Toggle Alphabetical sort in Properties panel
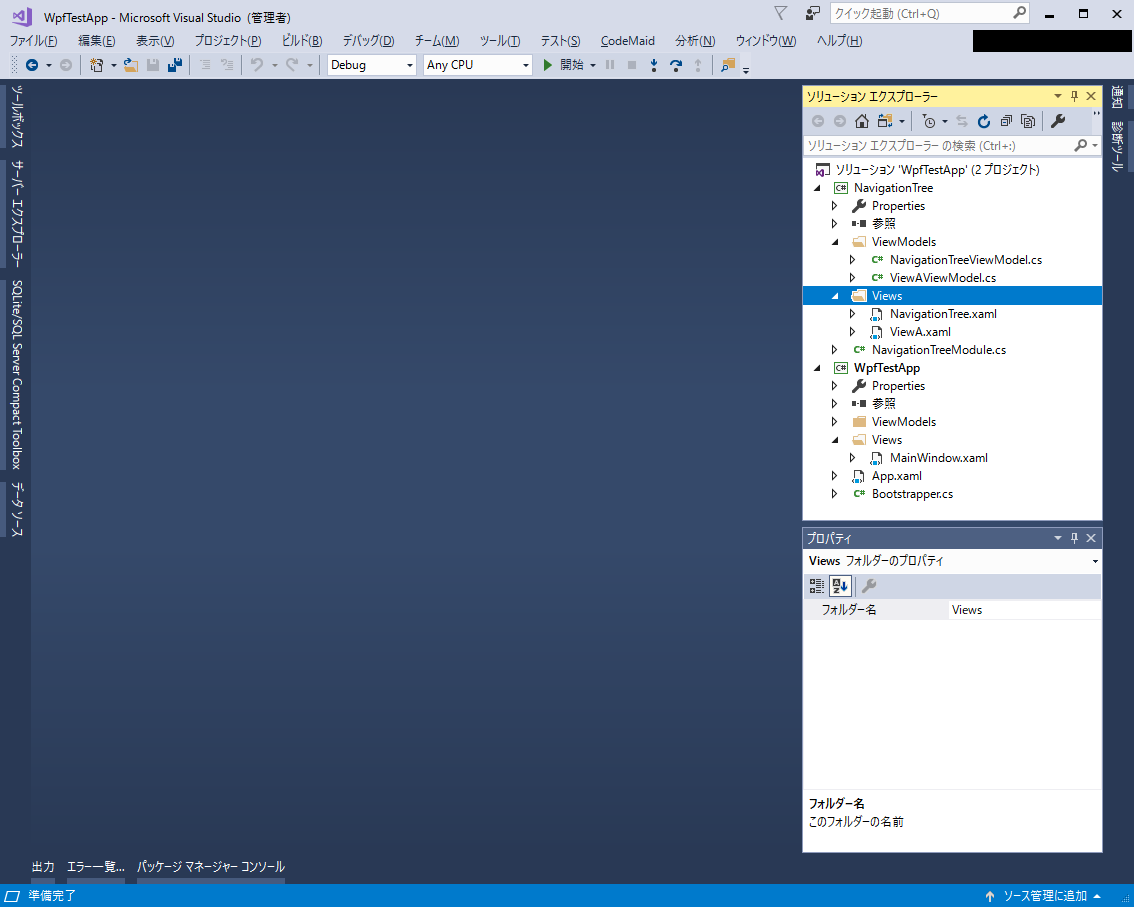The image size is (1134, 907). [x=840, y=586]
